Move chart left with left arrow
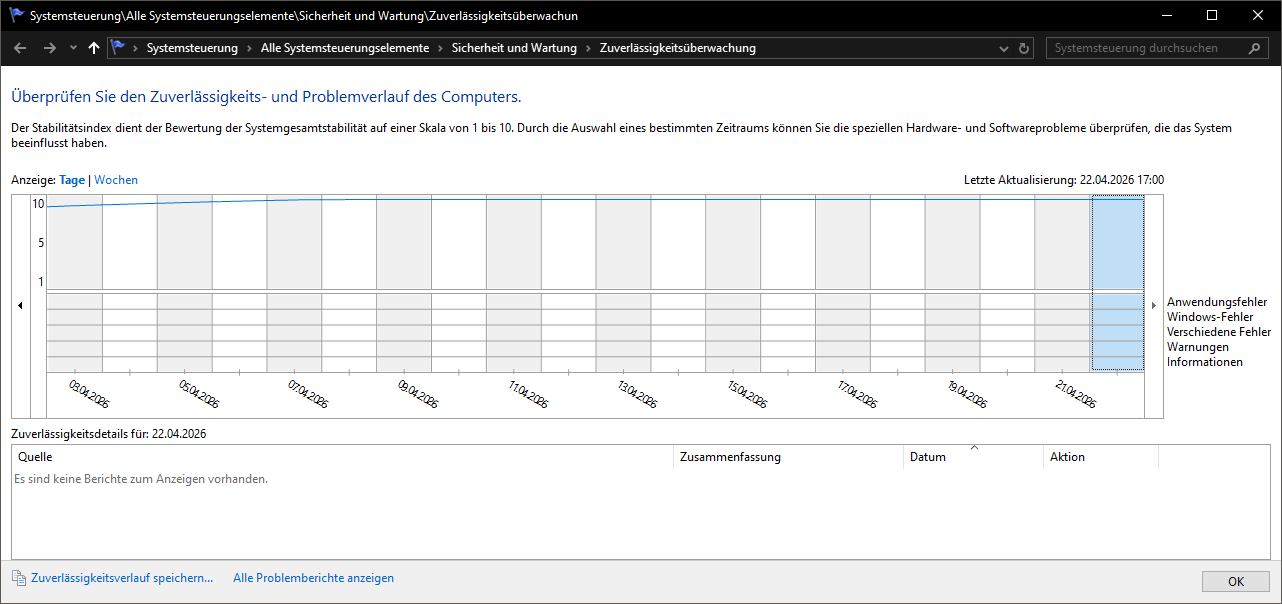 point(21,305)
